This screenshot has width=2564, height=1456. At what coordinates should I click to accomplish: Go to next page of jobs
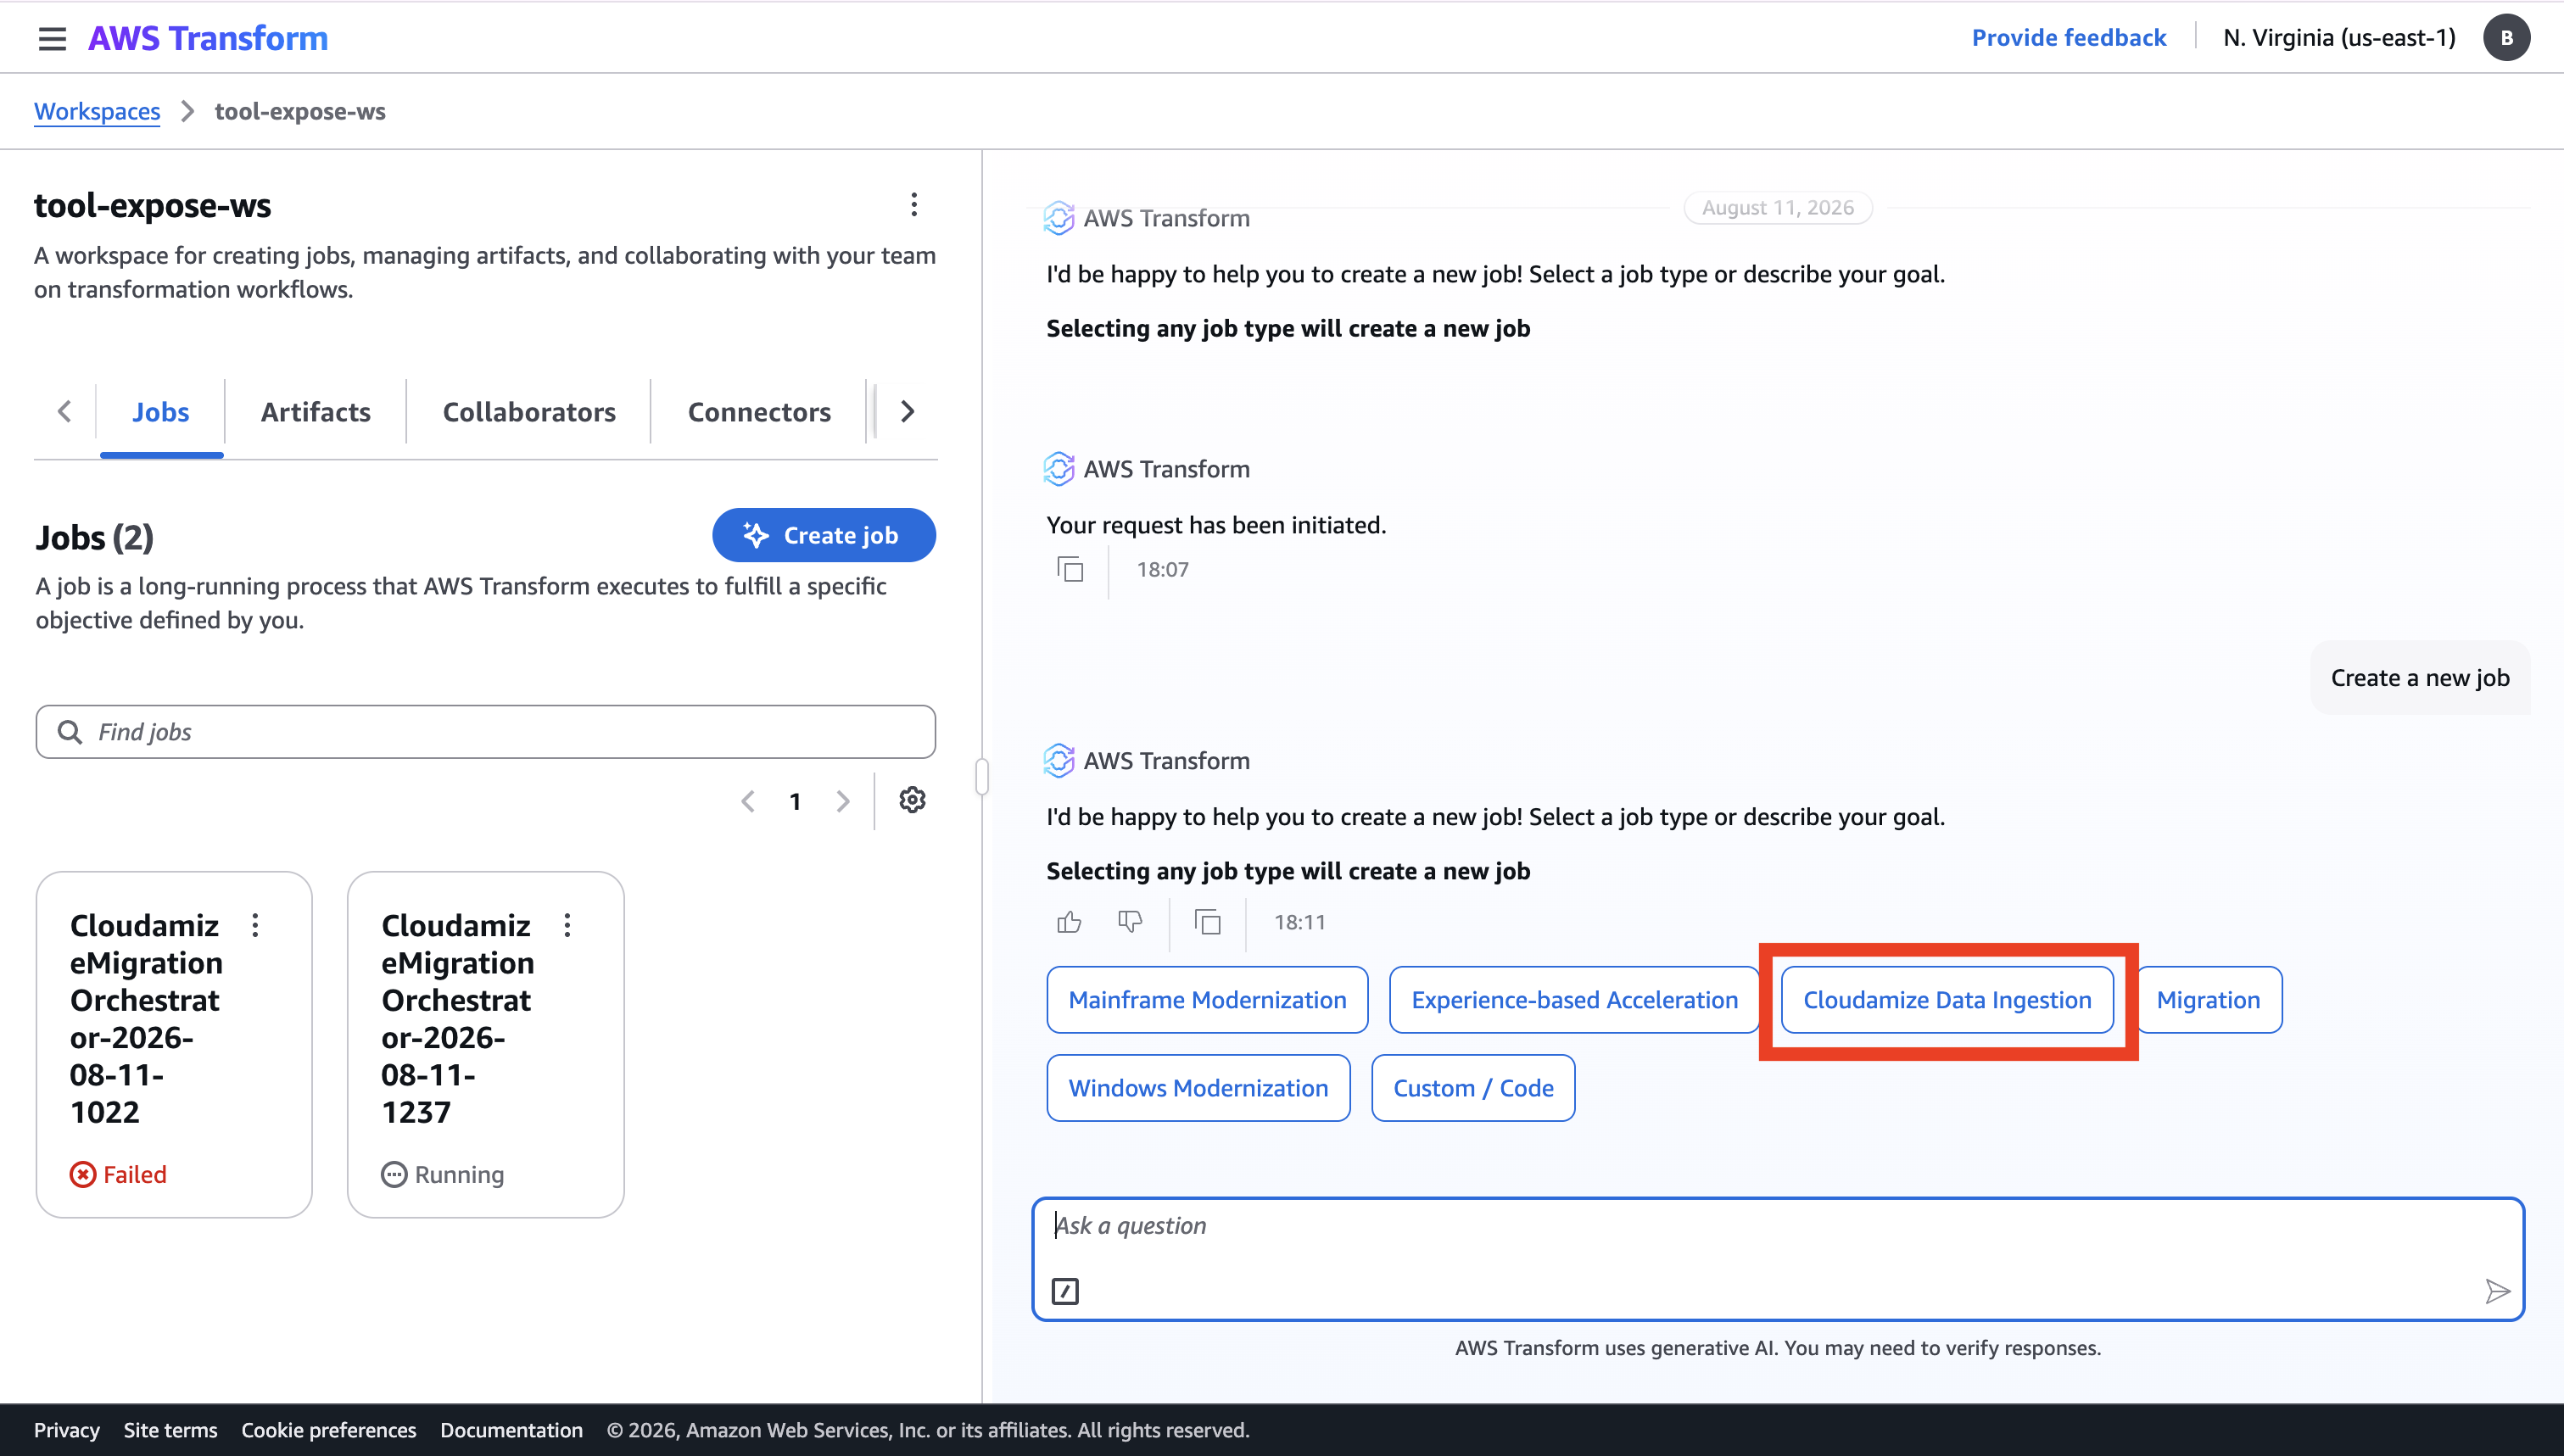pyautogui.click(x=843, y=801)
